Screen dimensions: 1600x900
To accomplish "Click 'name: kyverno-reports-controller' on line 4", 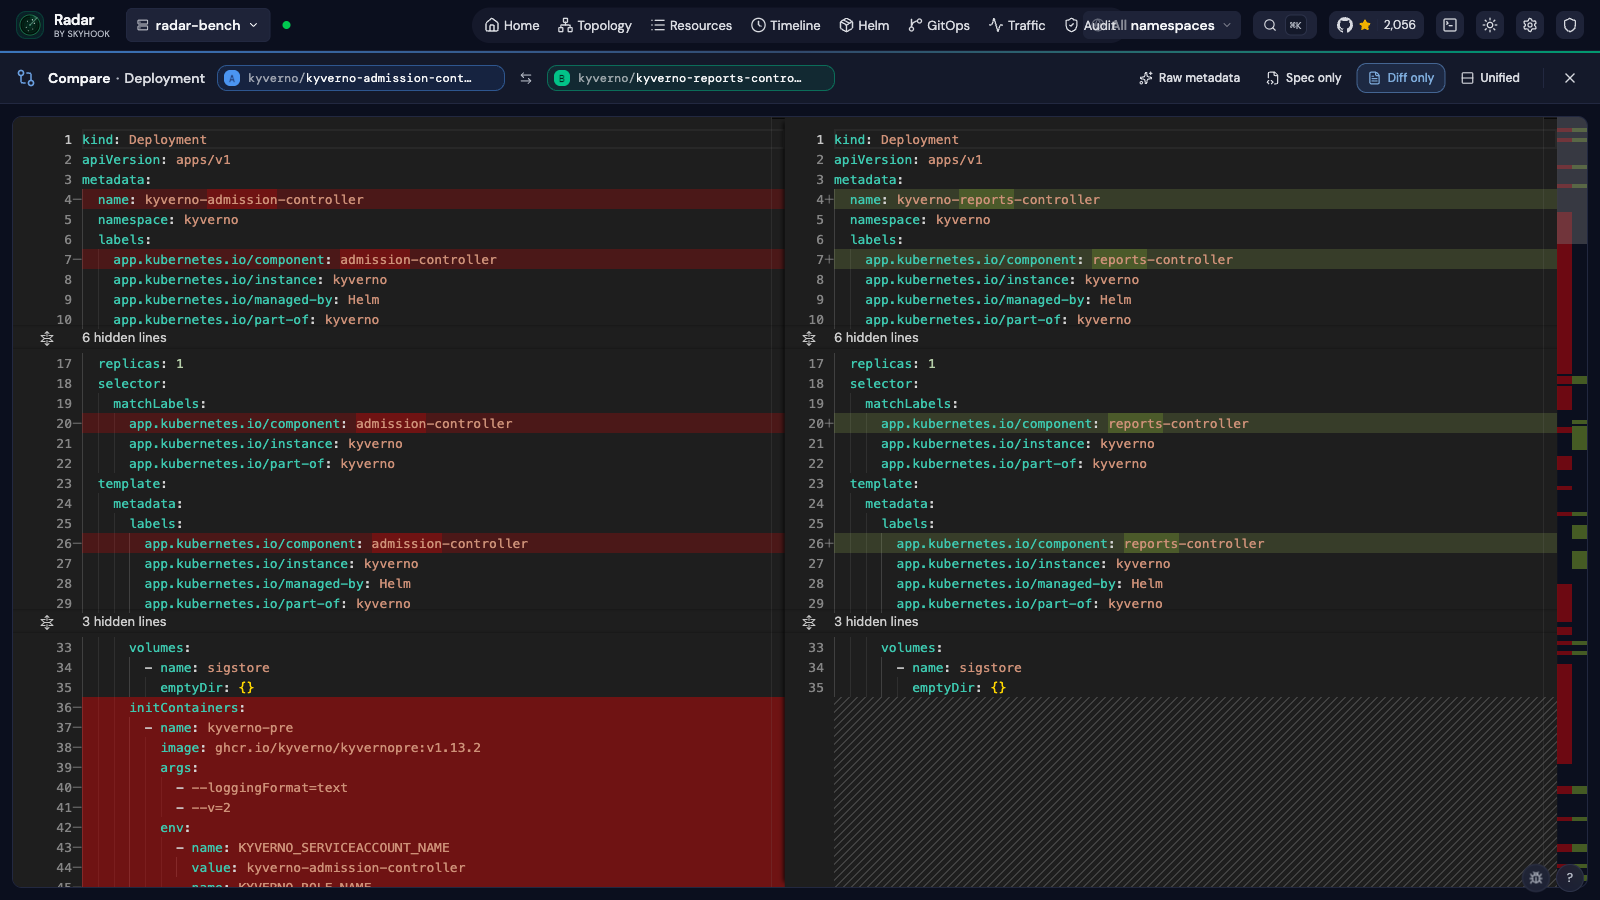I will [x=975, y=200].
